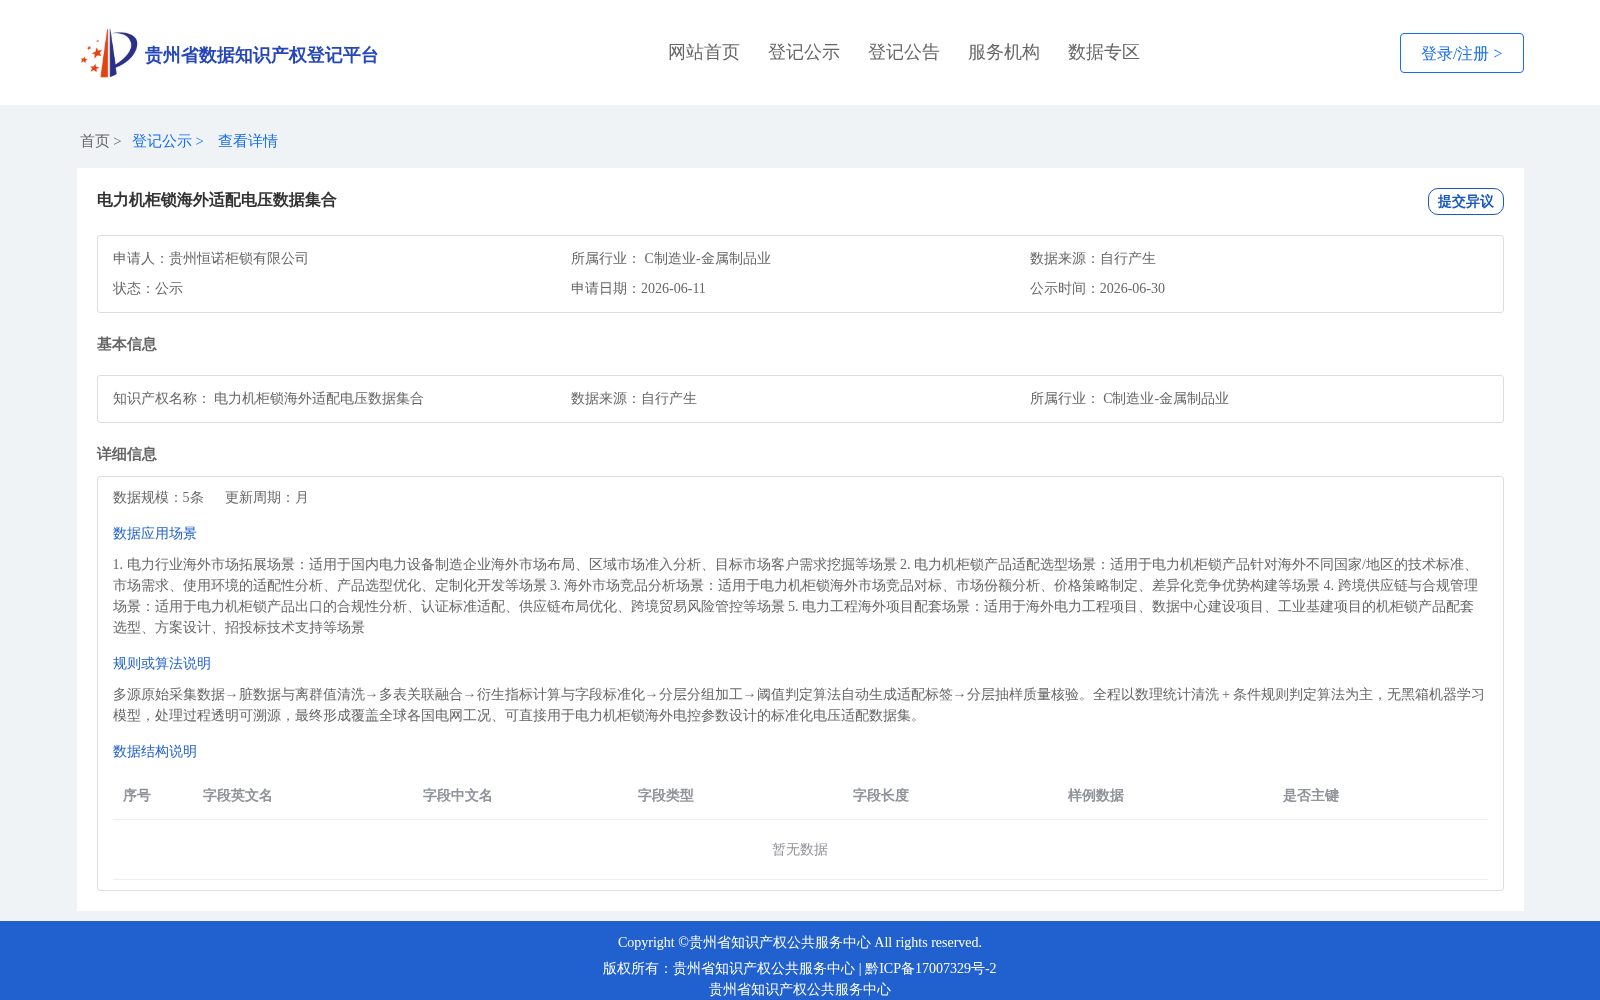Image resolution: width=1600 pixels, height=1000 pixels.
Task: Open 数据专区 navigation item
Action: tap(1104, 52)
